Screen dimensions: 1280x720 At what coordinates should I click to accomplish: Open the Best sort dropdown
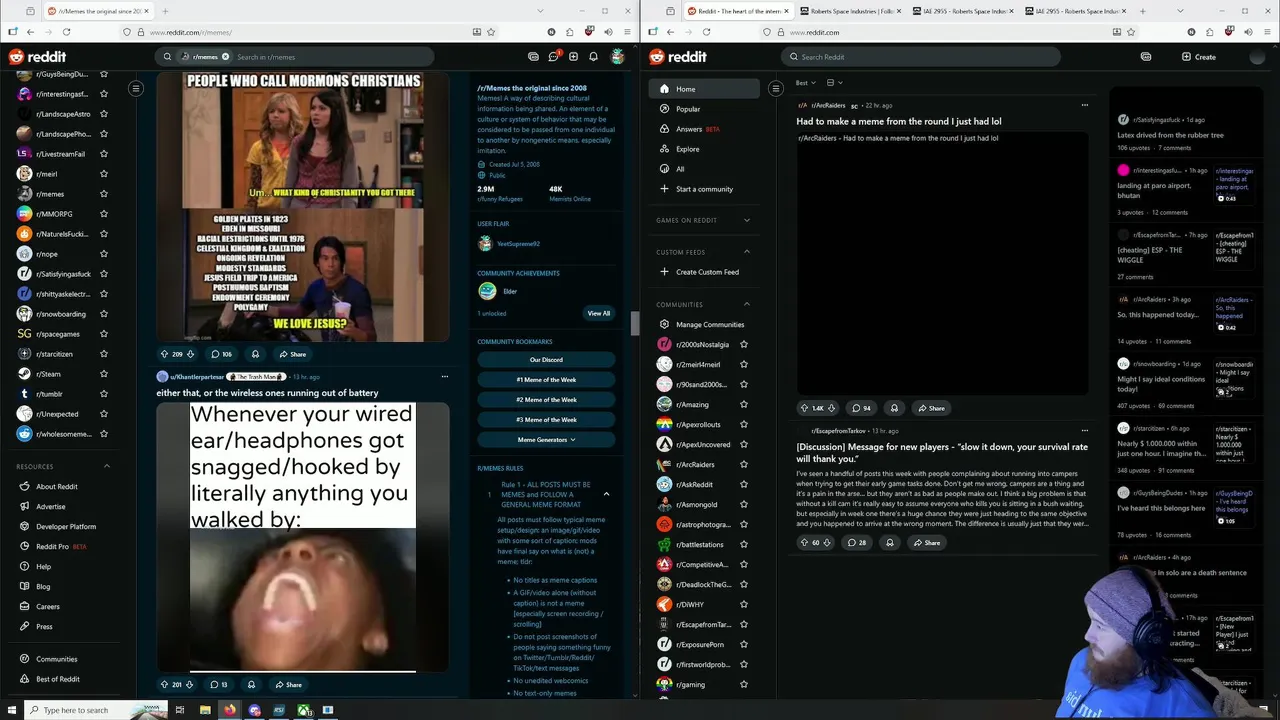805,83
